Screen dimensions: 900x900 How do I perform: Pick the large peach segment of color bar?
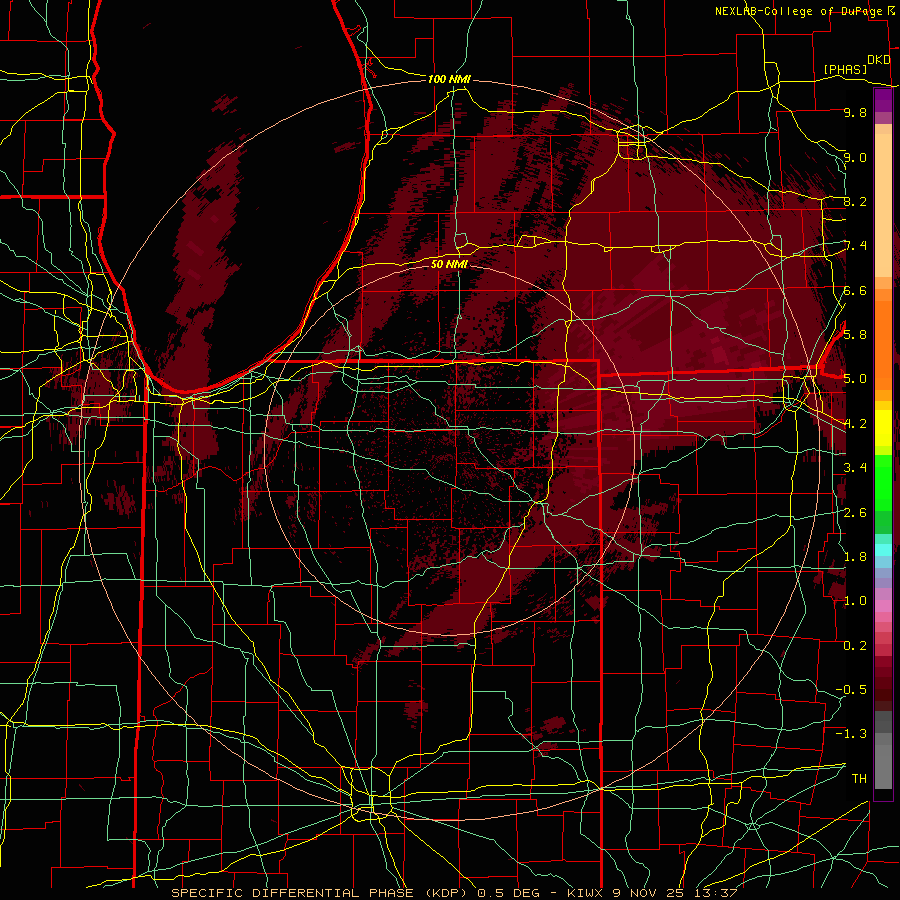883,207
